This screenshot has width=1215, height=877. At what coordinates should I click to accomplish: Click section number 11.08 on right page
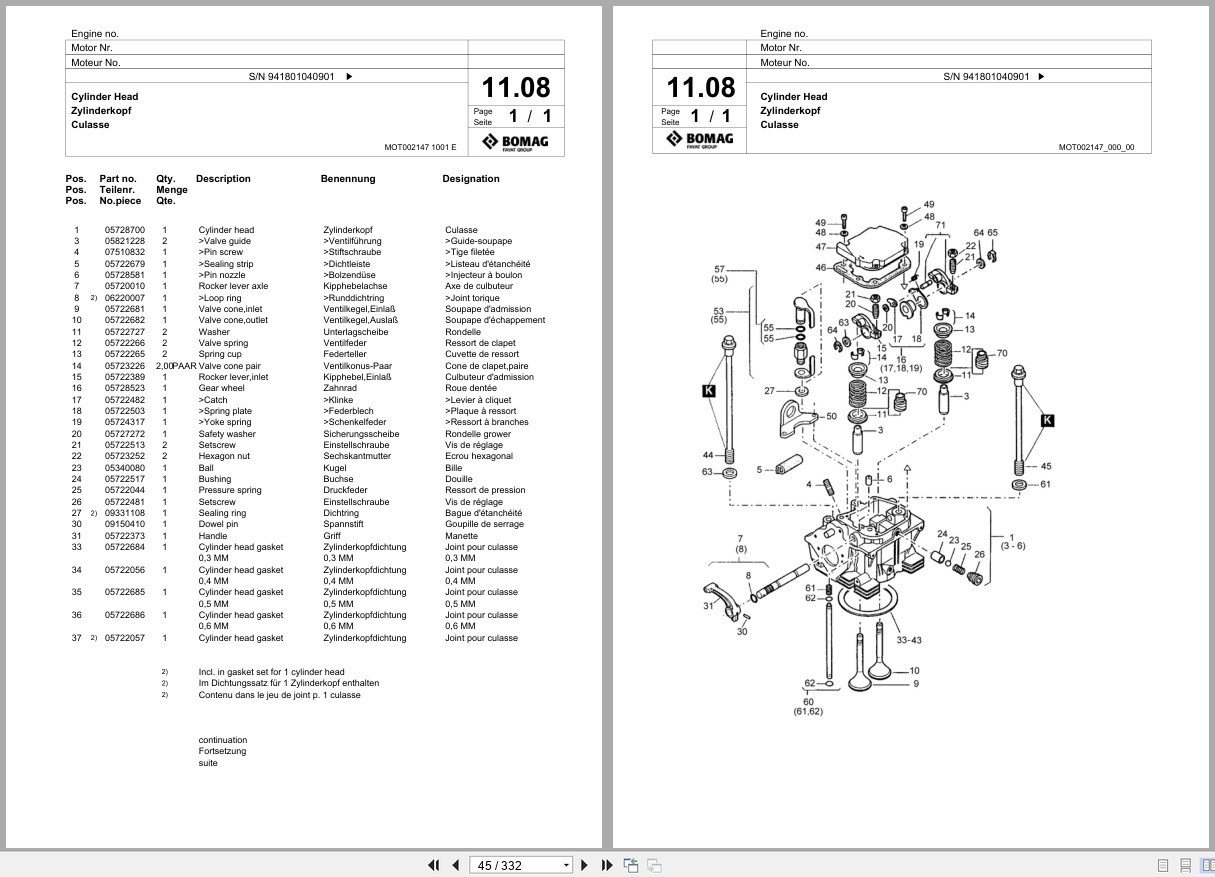coord(701,87)
